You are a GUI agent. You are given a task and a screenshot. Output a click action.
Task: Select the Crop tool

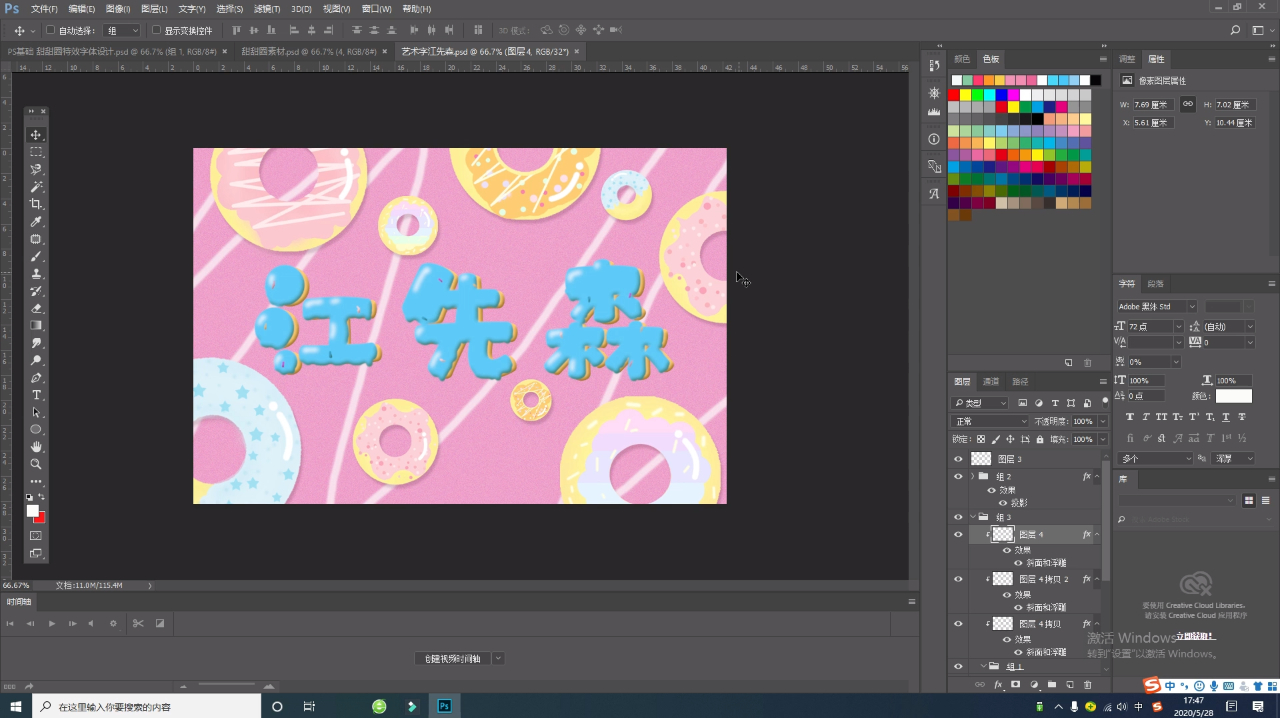(x=36, y=204)
